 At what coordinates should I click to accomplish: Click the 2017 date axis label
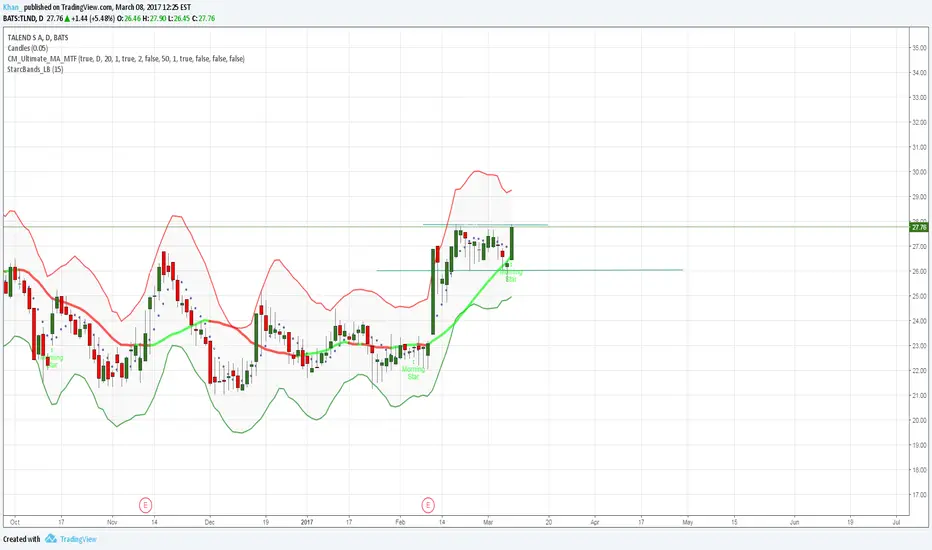pos(307,522)
